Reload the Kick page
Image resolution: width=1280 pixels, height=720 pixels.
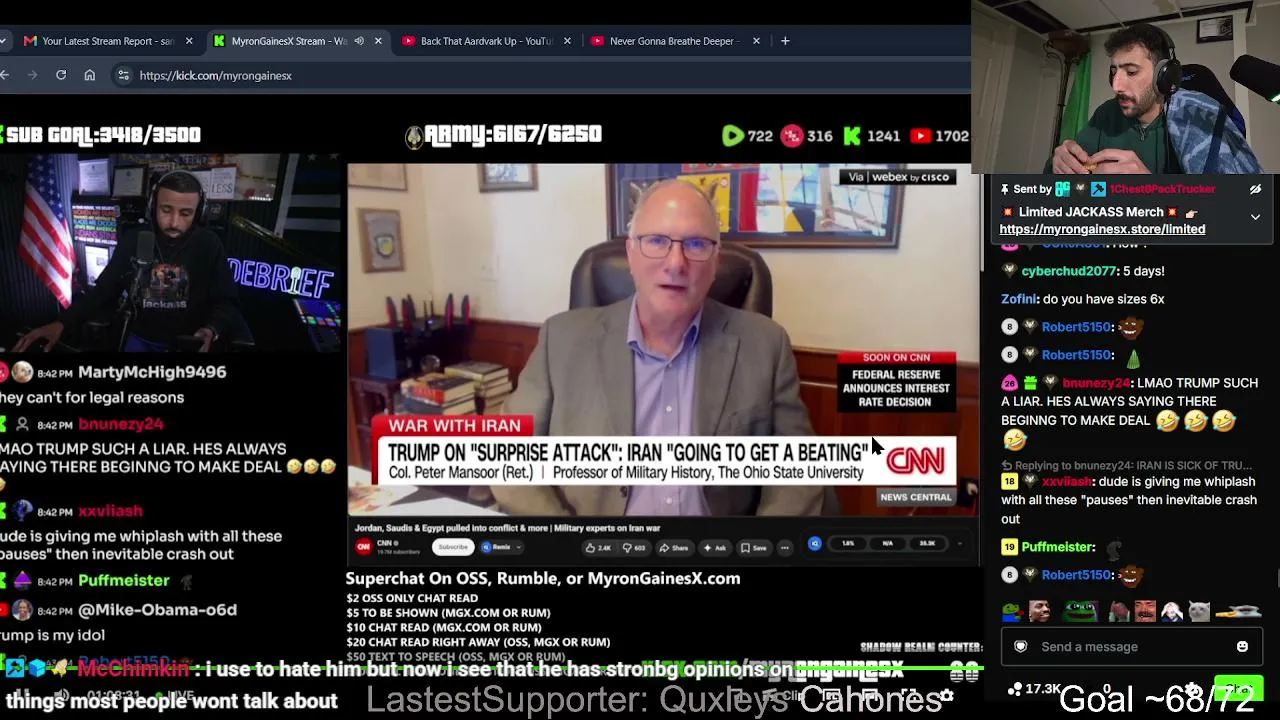61,75
